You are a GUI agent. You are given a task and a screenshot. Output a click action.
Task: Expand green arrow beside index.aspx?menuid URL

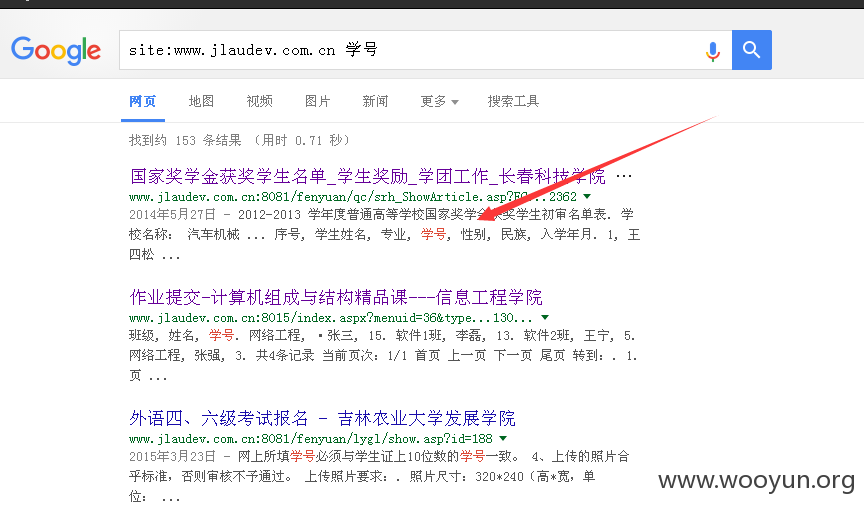tap(545, 317)
